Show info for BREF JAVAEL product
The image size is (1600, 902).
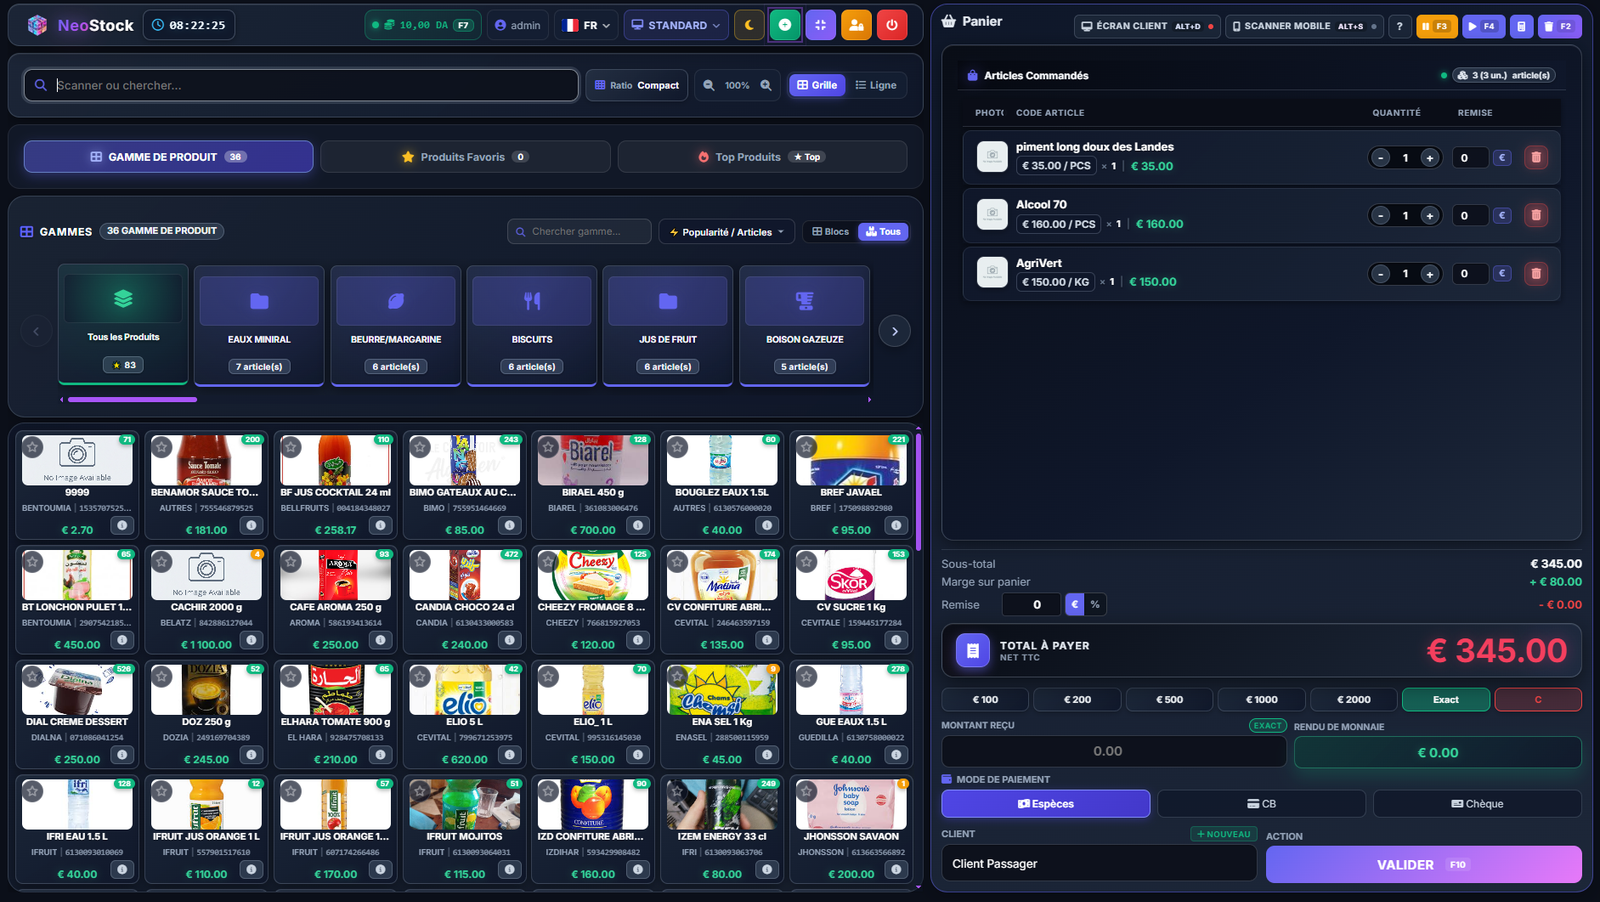(896, 525)
